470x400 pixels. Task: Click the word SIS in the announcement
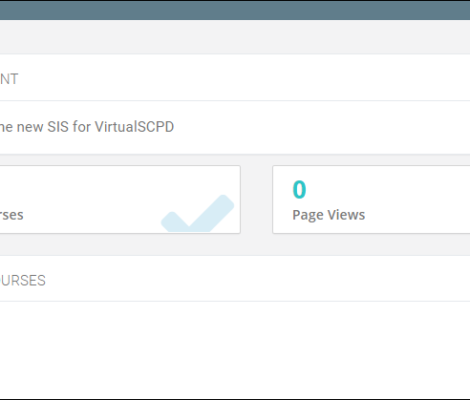click(x=58, y=127)
